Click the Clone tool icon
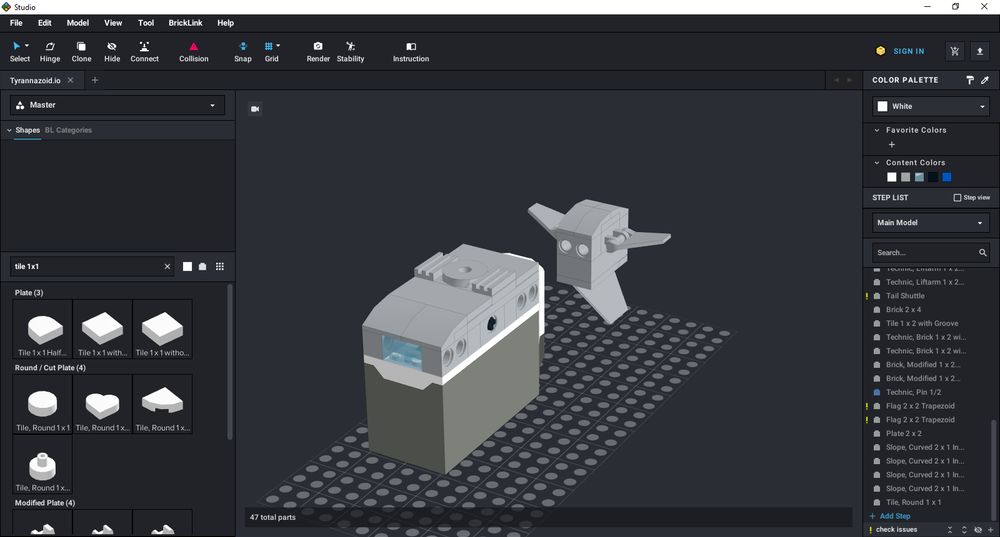This screenshot has width=1000, height=537. click(x=81, y=51)
